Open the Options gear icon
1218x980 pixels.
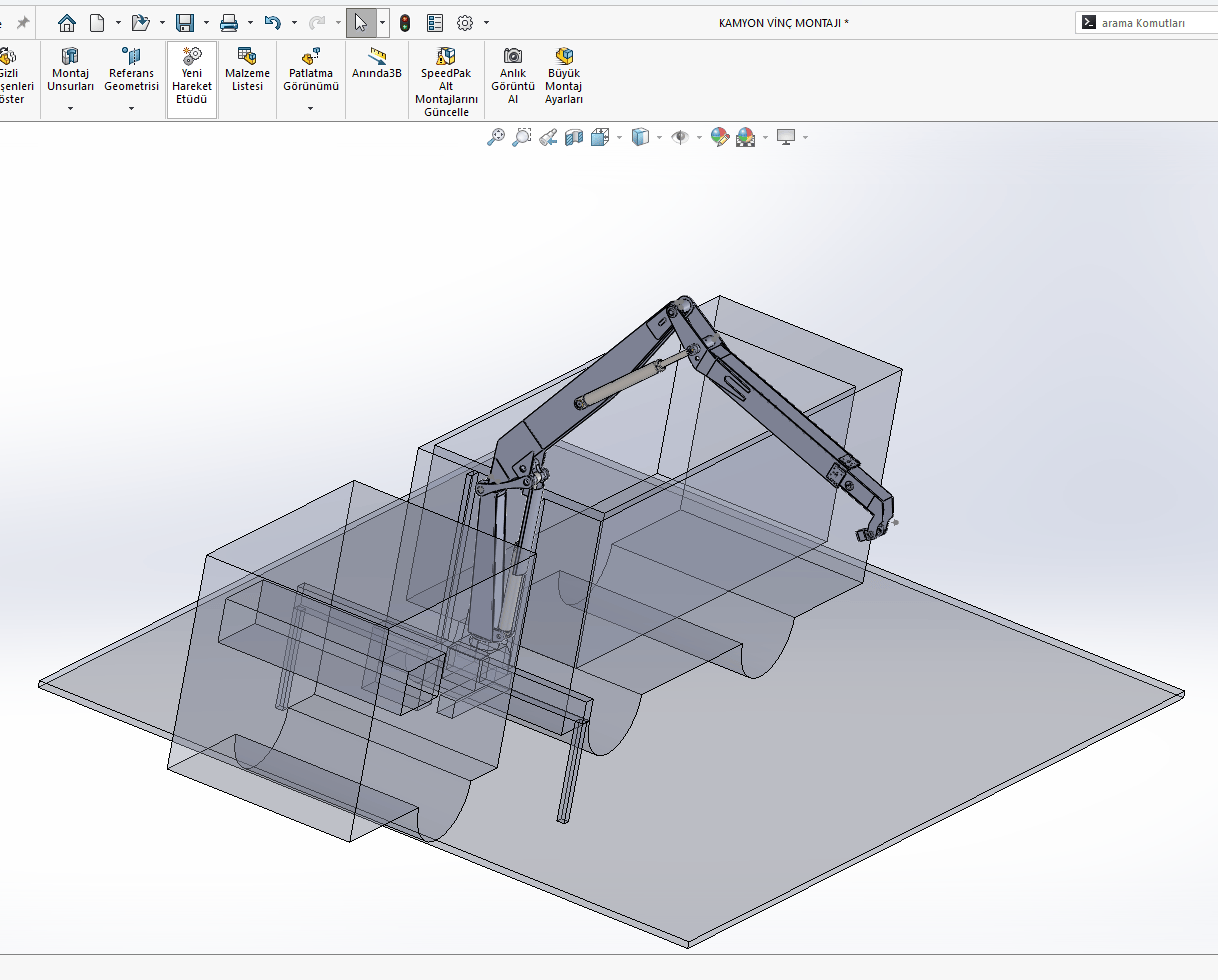click(465, 22)
